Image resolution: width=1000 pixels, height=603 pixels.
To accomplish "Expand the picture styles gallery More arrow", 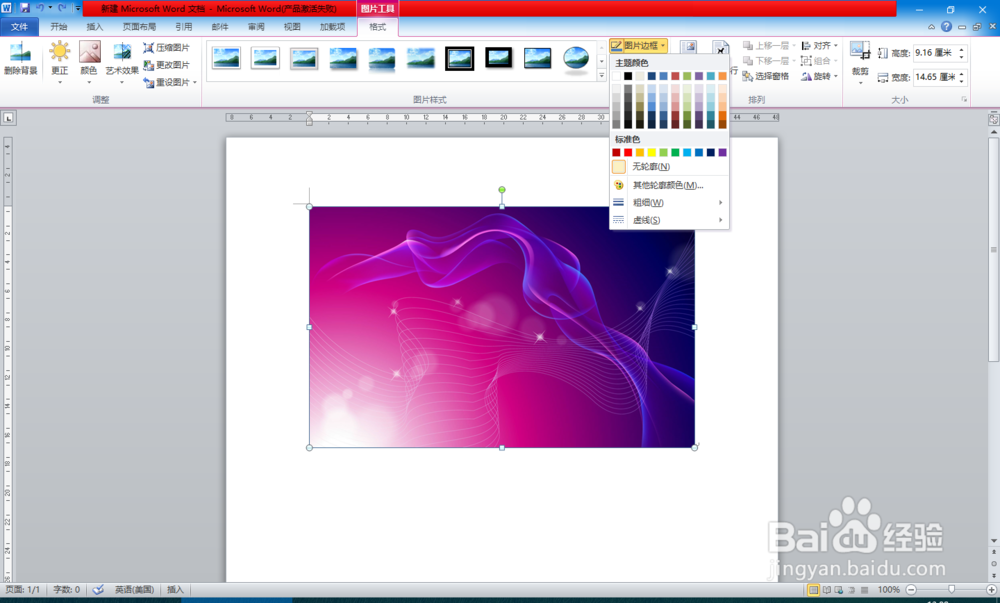I will pyautogui.click(x=601, y=76).
